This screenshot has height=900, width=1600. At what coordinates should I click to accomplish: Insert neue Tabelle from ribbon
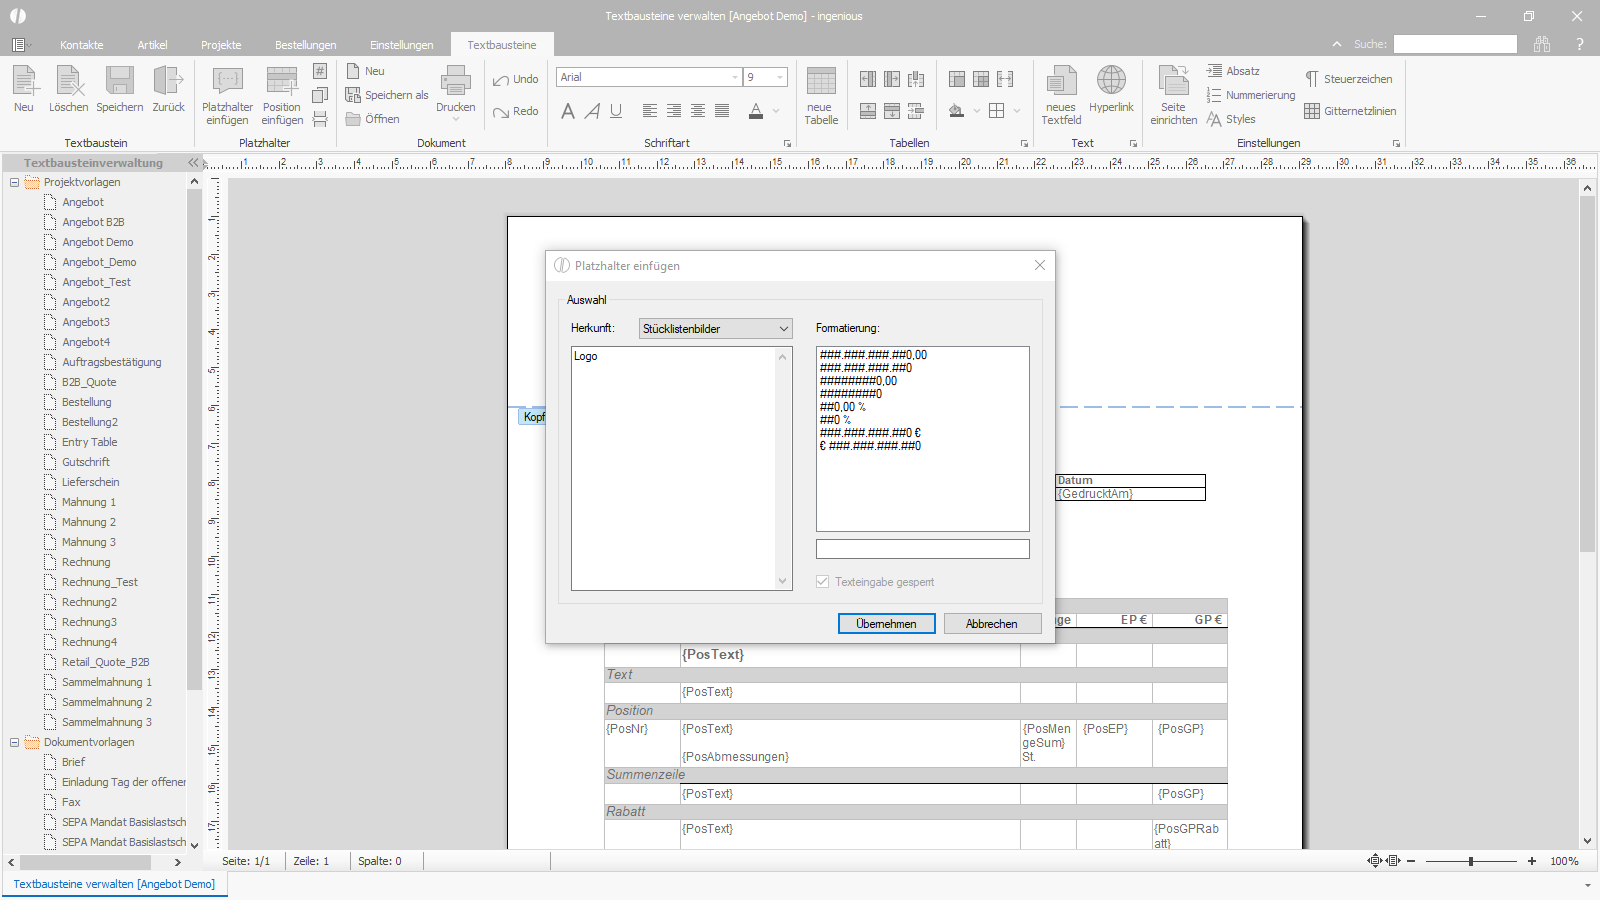pyautogui.click(x=821, y=95)
